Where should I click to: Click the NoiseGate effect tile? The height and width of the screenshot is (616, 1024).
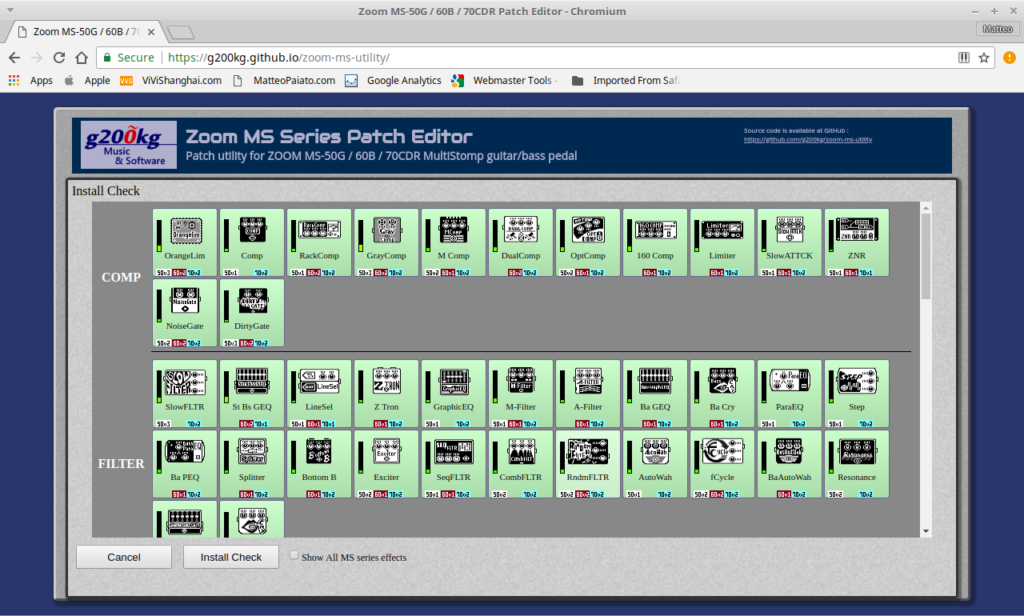[185, 313]
